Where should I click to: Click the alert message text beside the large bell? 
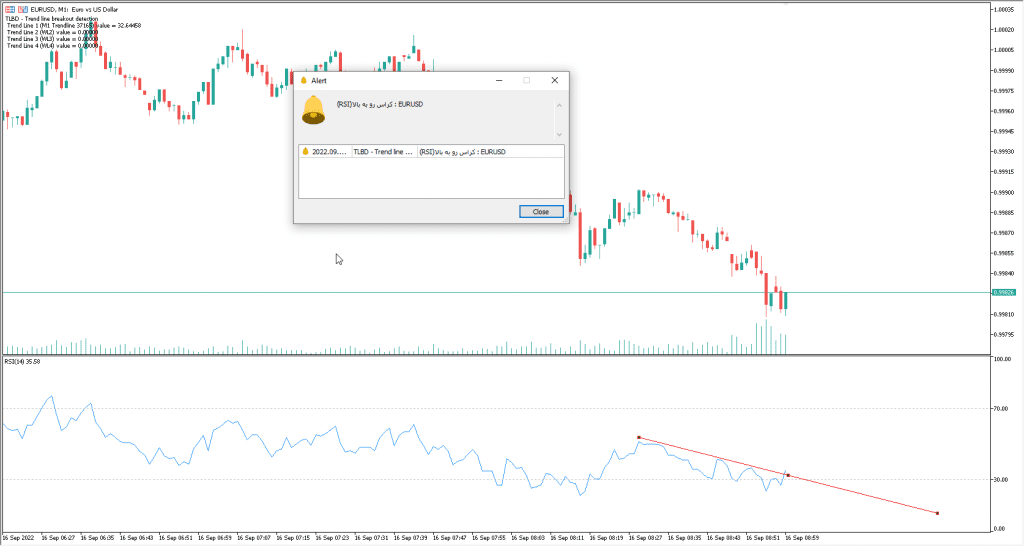(379, 104)
